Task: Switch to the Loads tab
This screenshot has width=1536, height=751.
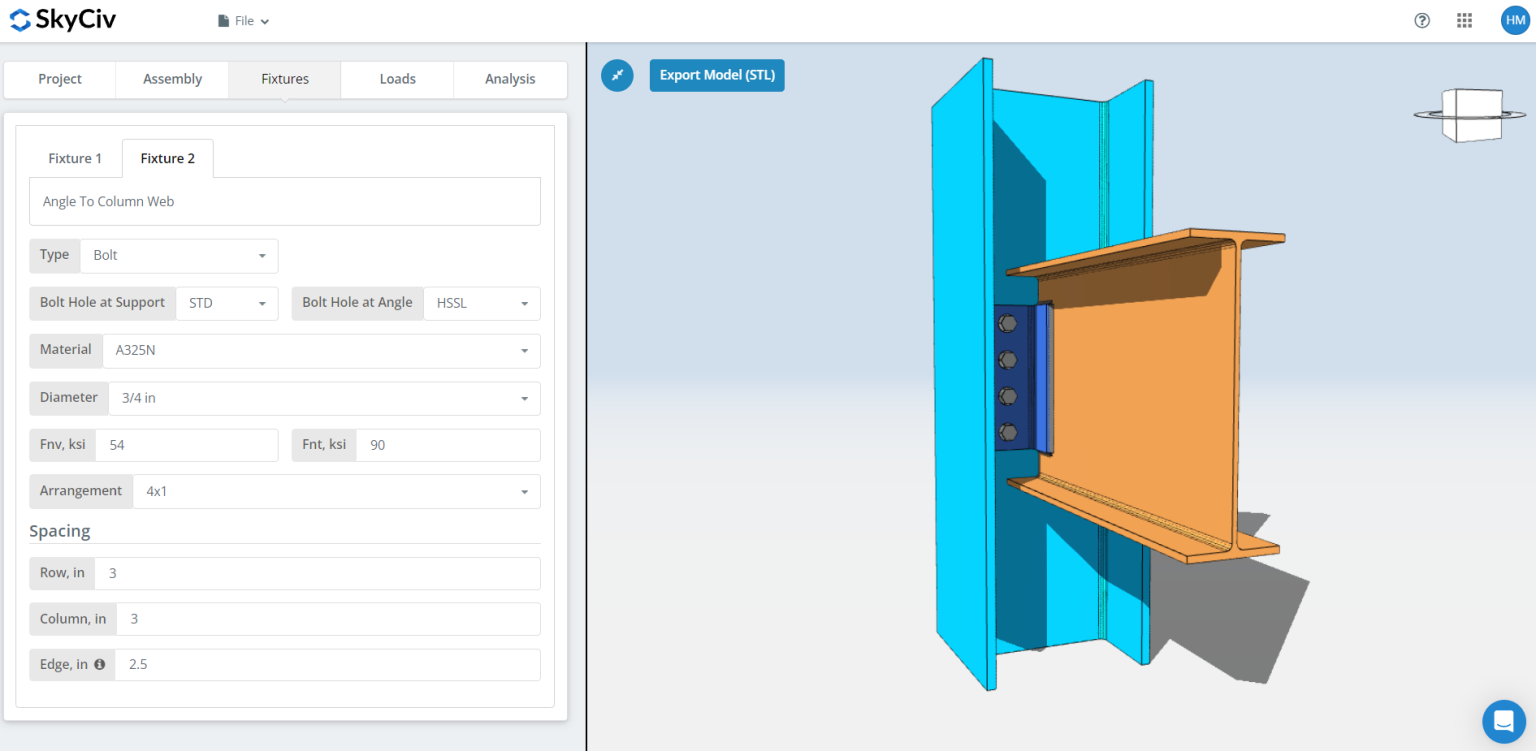Action: coord(397,79)
